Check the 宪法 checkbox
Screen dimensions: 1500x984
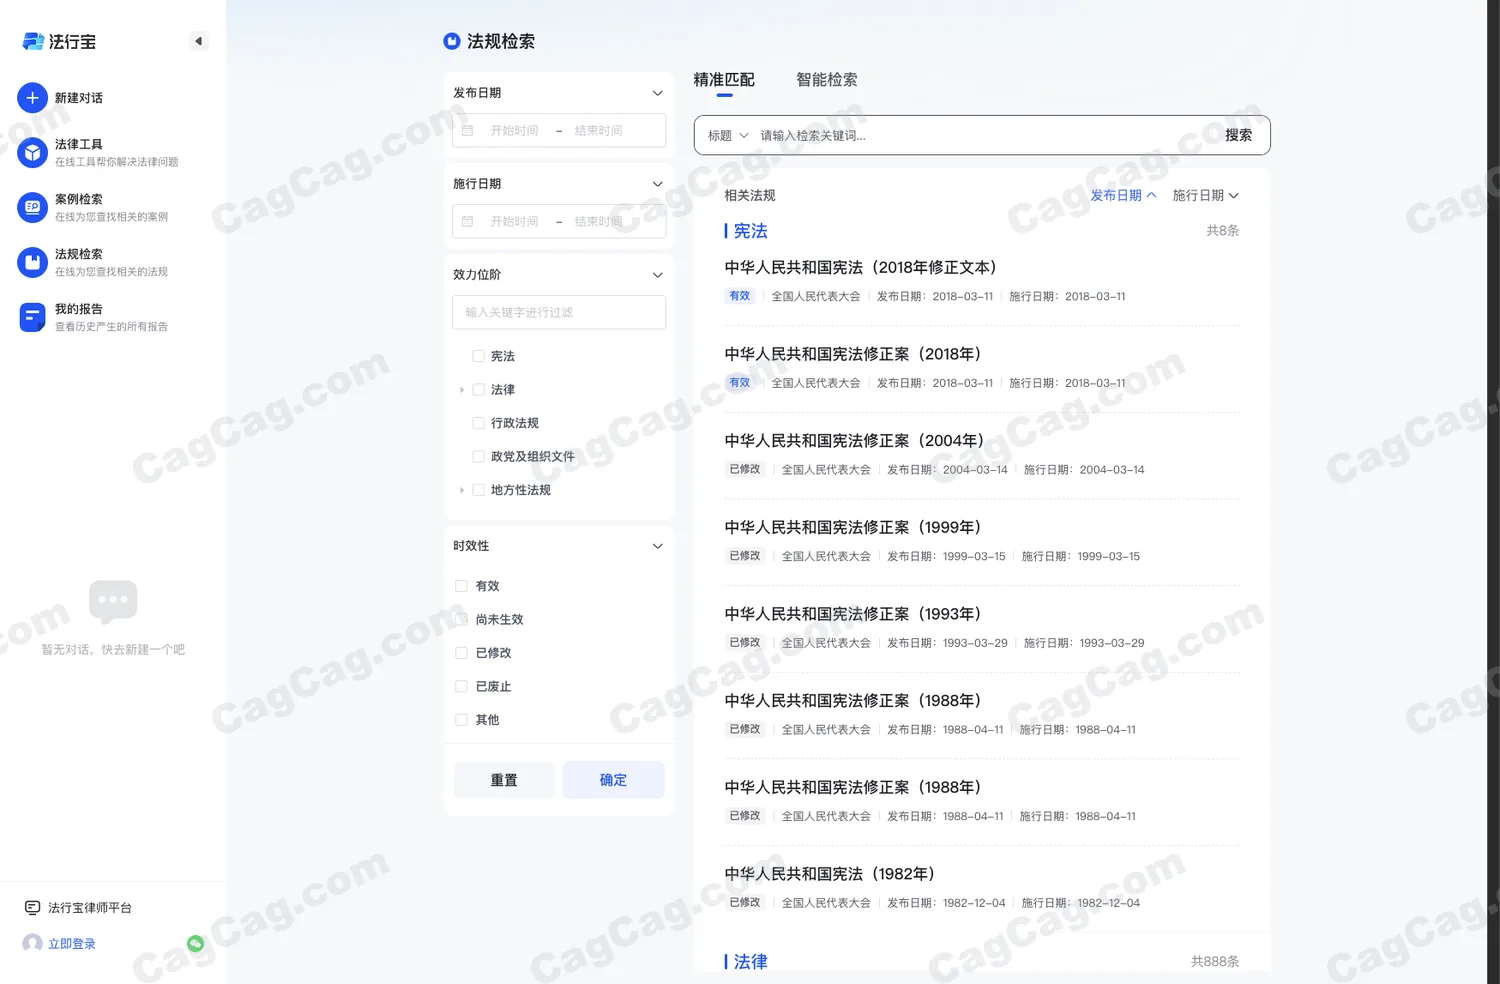click(x=478, y=356)
